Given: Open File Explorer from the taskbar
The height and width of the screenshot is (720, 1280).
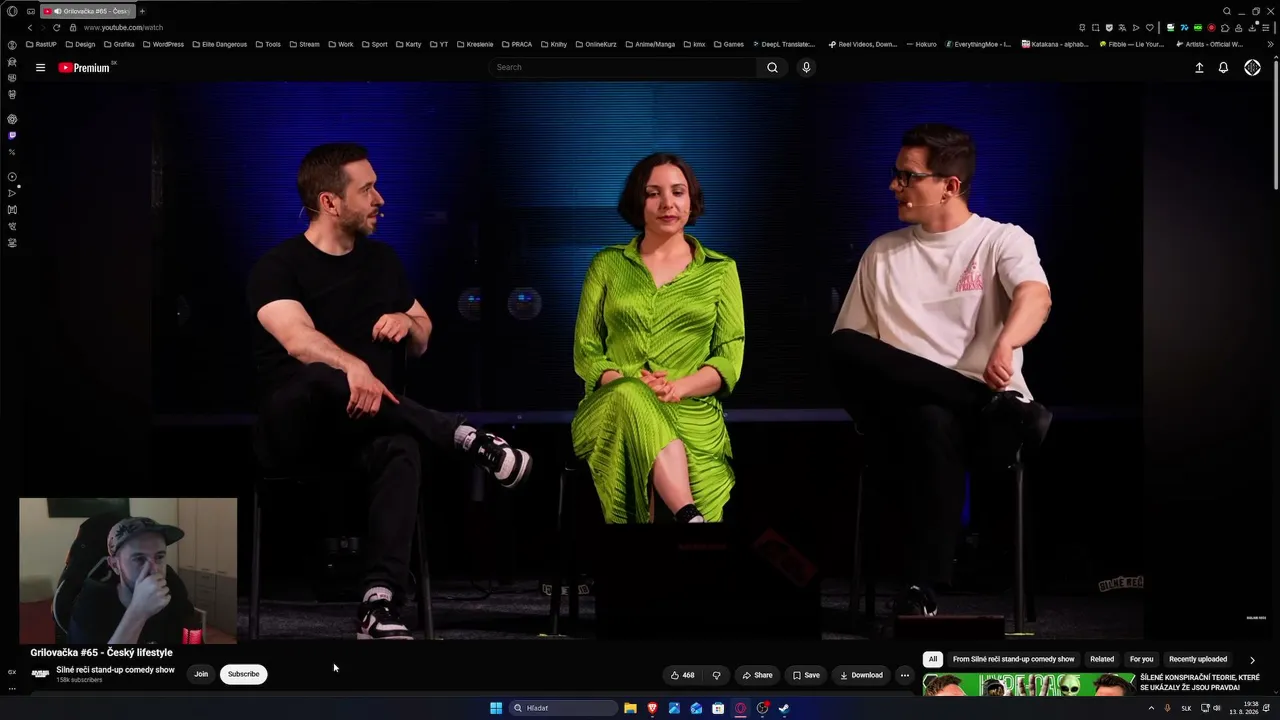Looking at the screenshot, I should coord(630,708).
